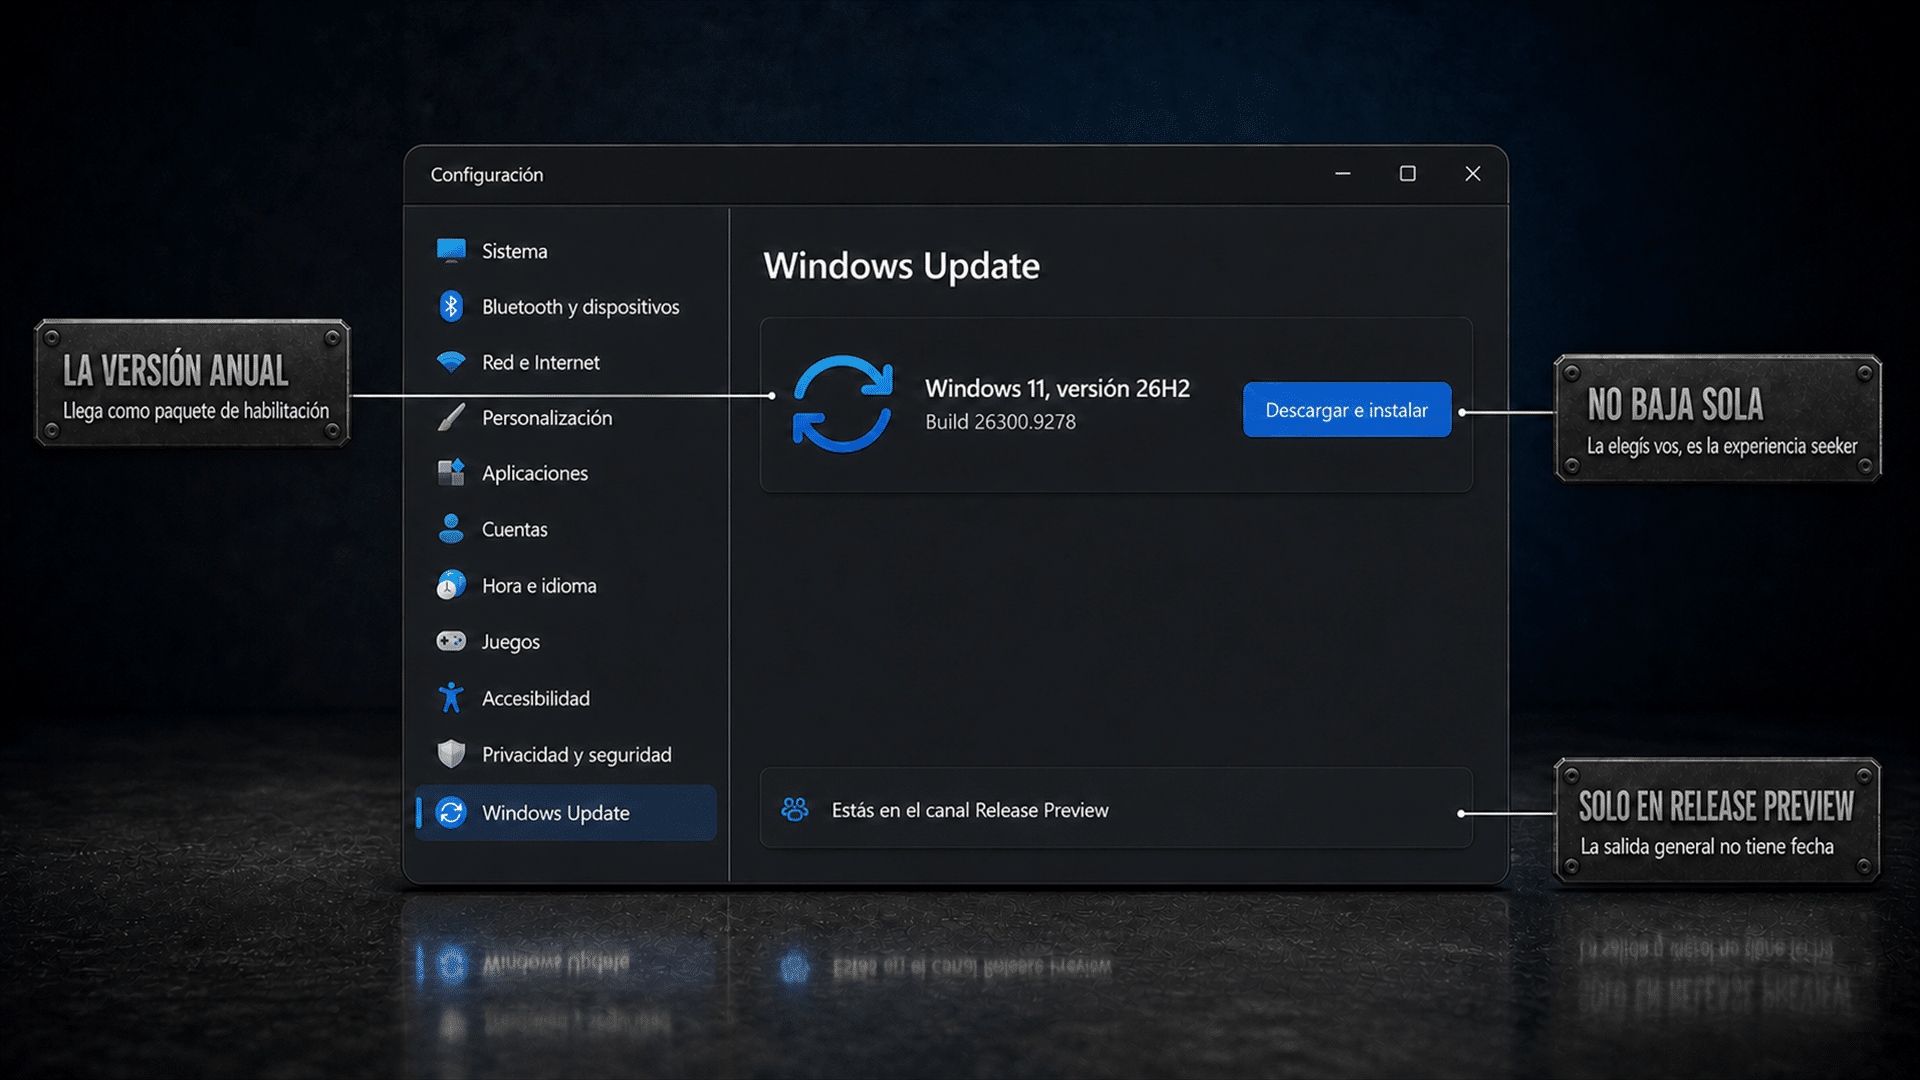Image resolution: width=1920 pixels, height=1080 pixels.
Task: Select Juegos in the sidebar
Action: (x=566, y=642)
